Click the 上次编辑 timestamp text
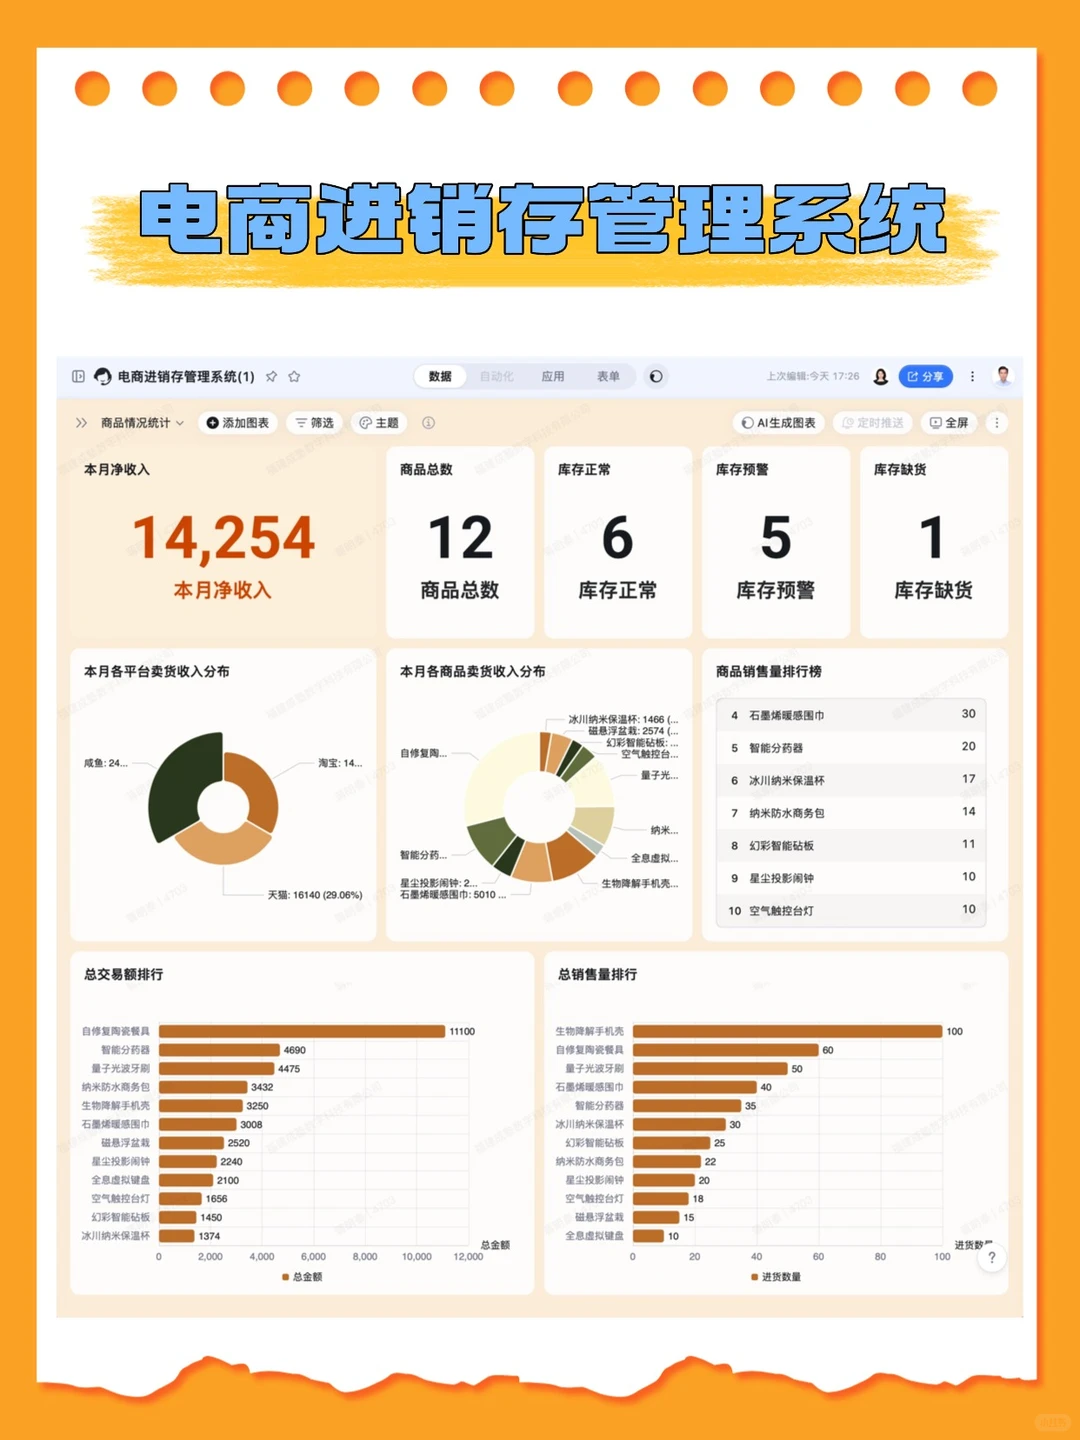Image resolution: width=1080 pixels, height=1440 pixels. (x=812, y=377)
